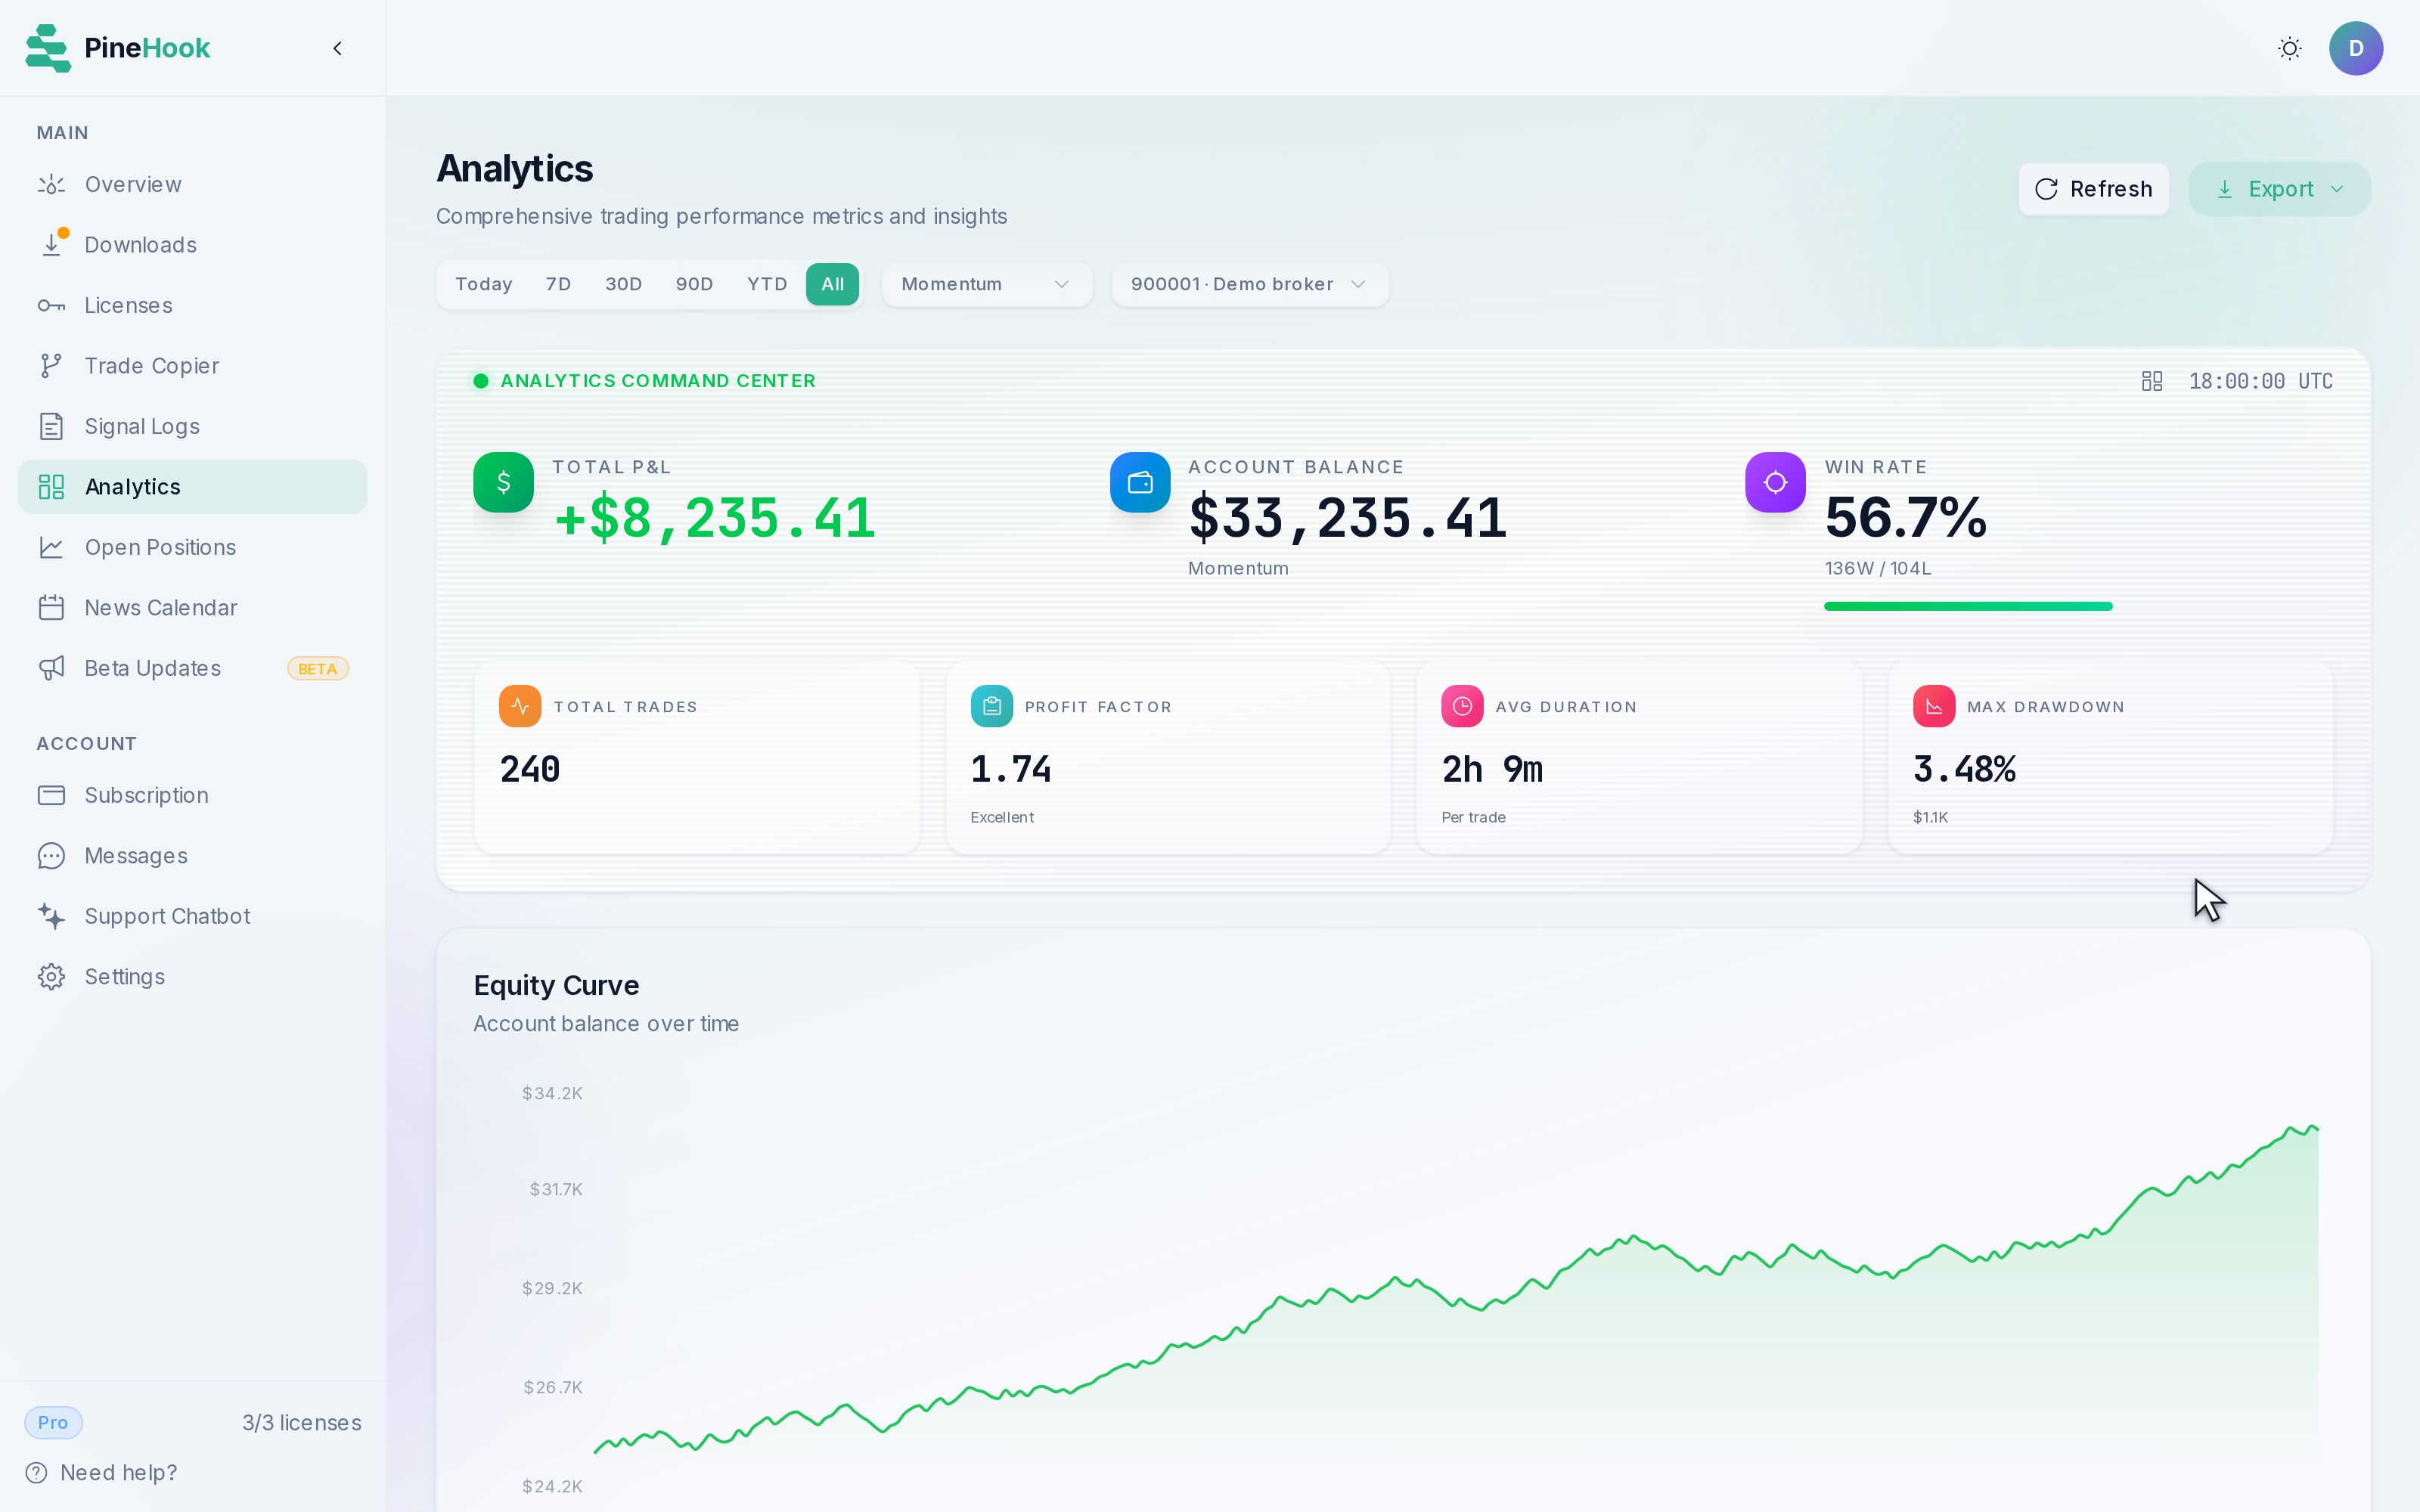
Task: Click the Subscription card icon
Action: [51, 796]
